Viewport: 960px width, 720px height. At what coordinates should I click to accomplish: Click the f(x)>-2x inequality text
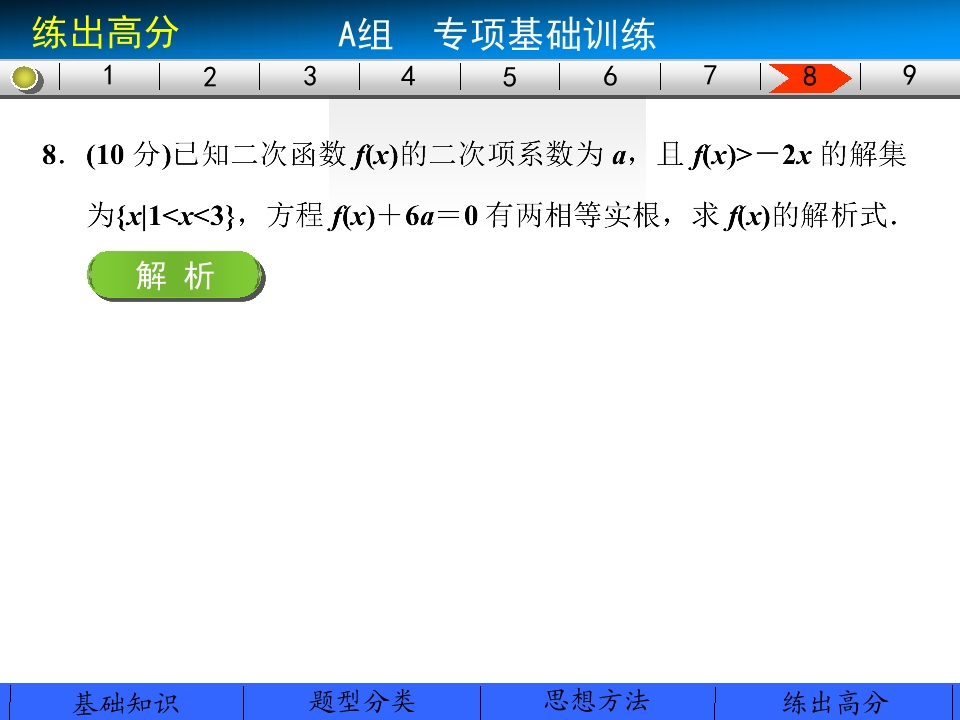(x=751, y=155)
